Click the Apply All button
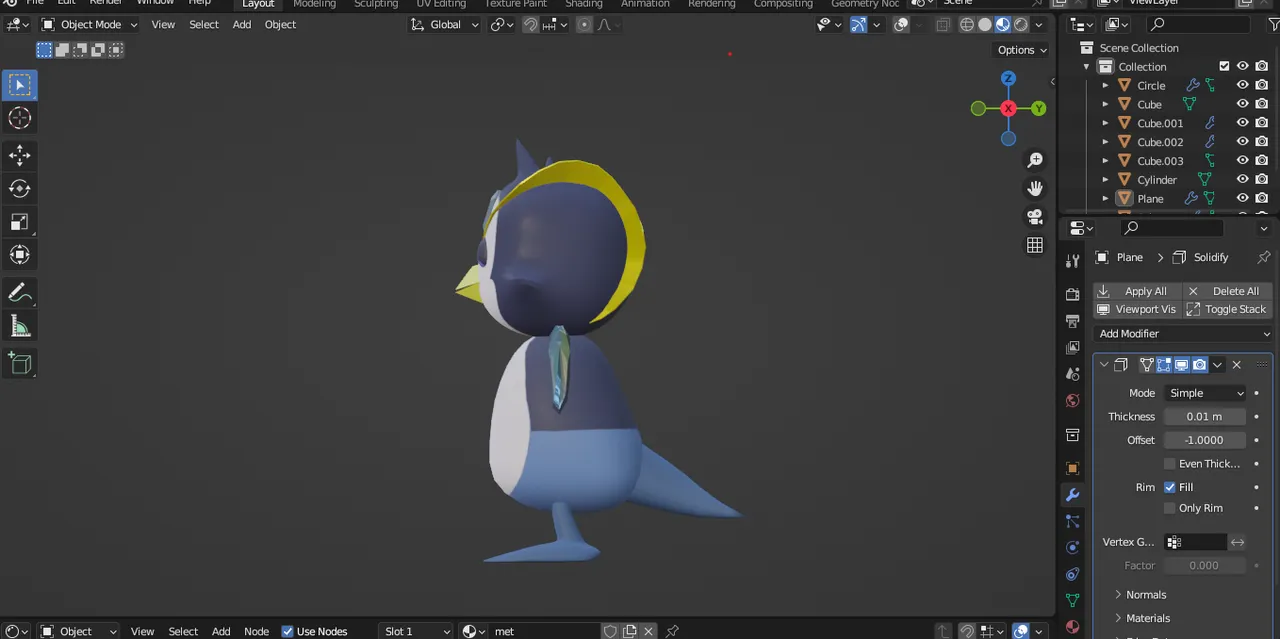1280x639 pixels. [x=1138, y=291]
